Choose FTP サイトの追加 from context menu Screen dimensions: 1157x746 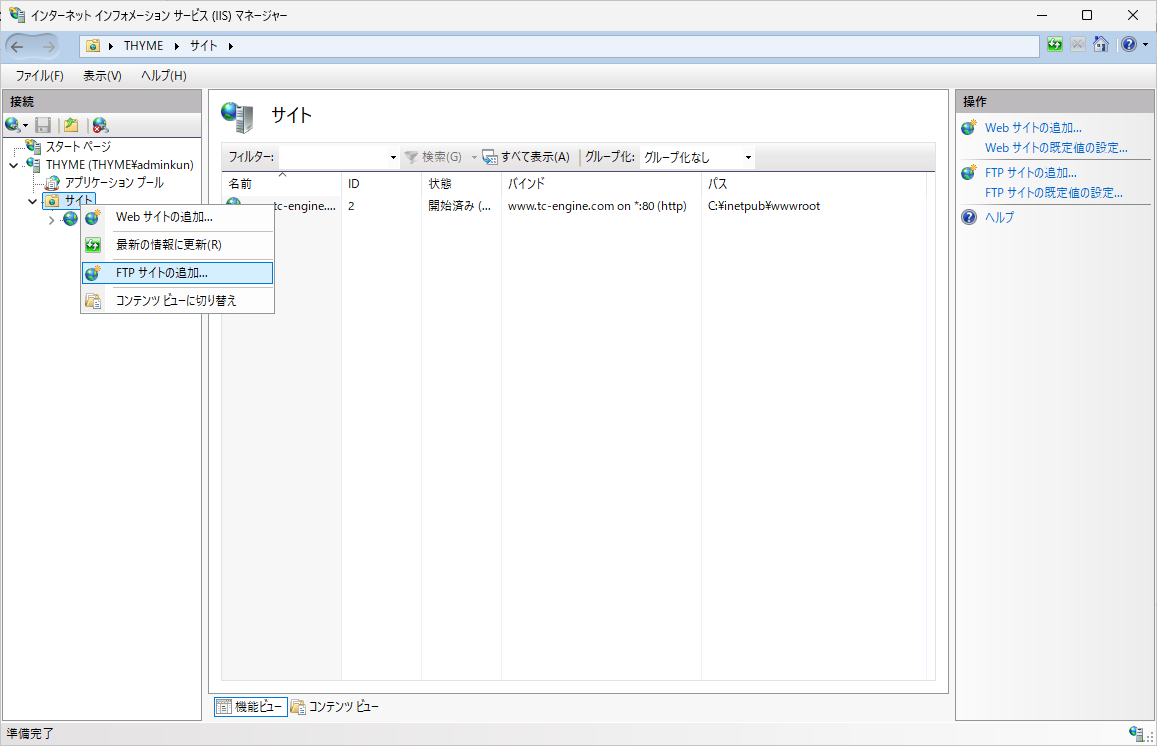[177, 273]
